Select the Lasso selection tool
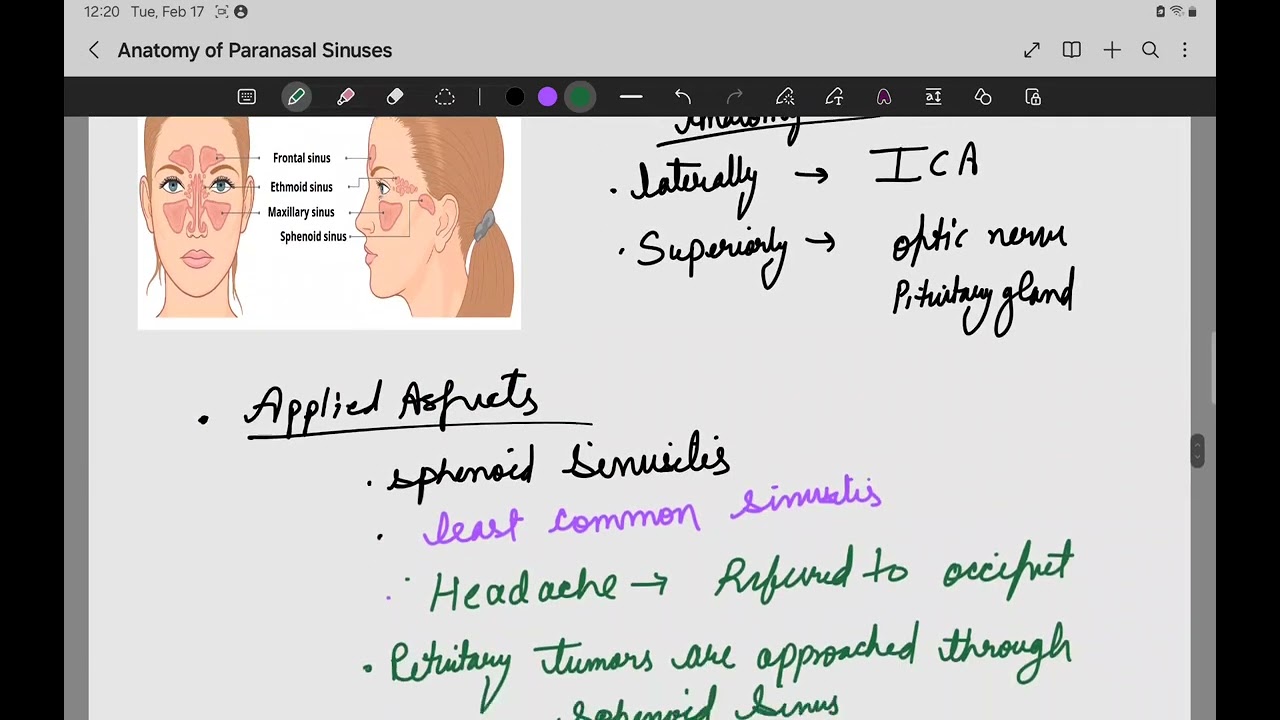Image resolution: width=1280 pixels, height=720 pixels. pos(445,97)
